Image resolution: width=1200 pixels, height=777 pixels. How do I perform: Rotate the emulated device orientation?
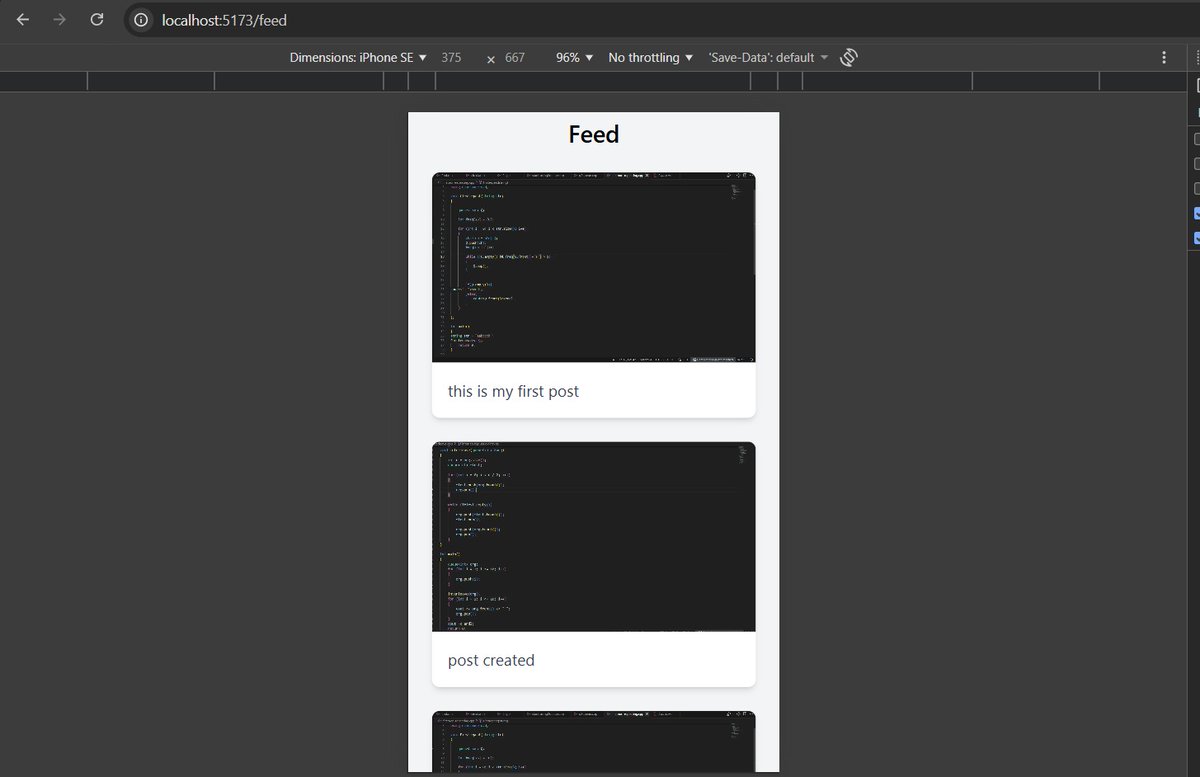point(849,58)
